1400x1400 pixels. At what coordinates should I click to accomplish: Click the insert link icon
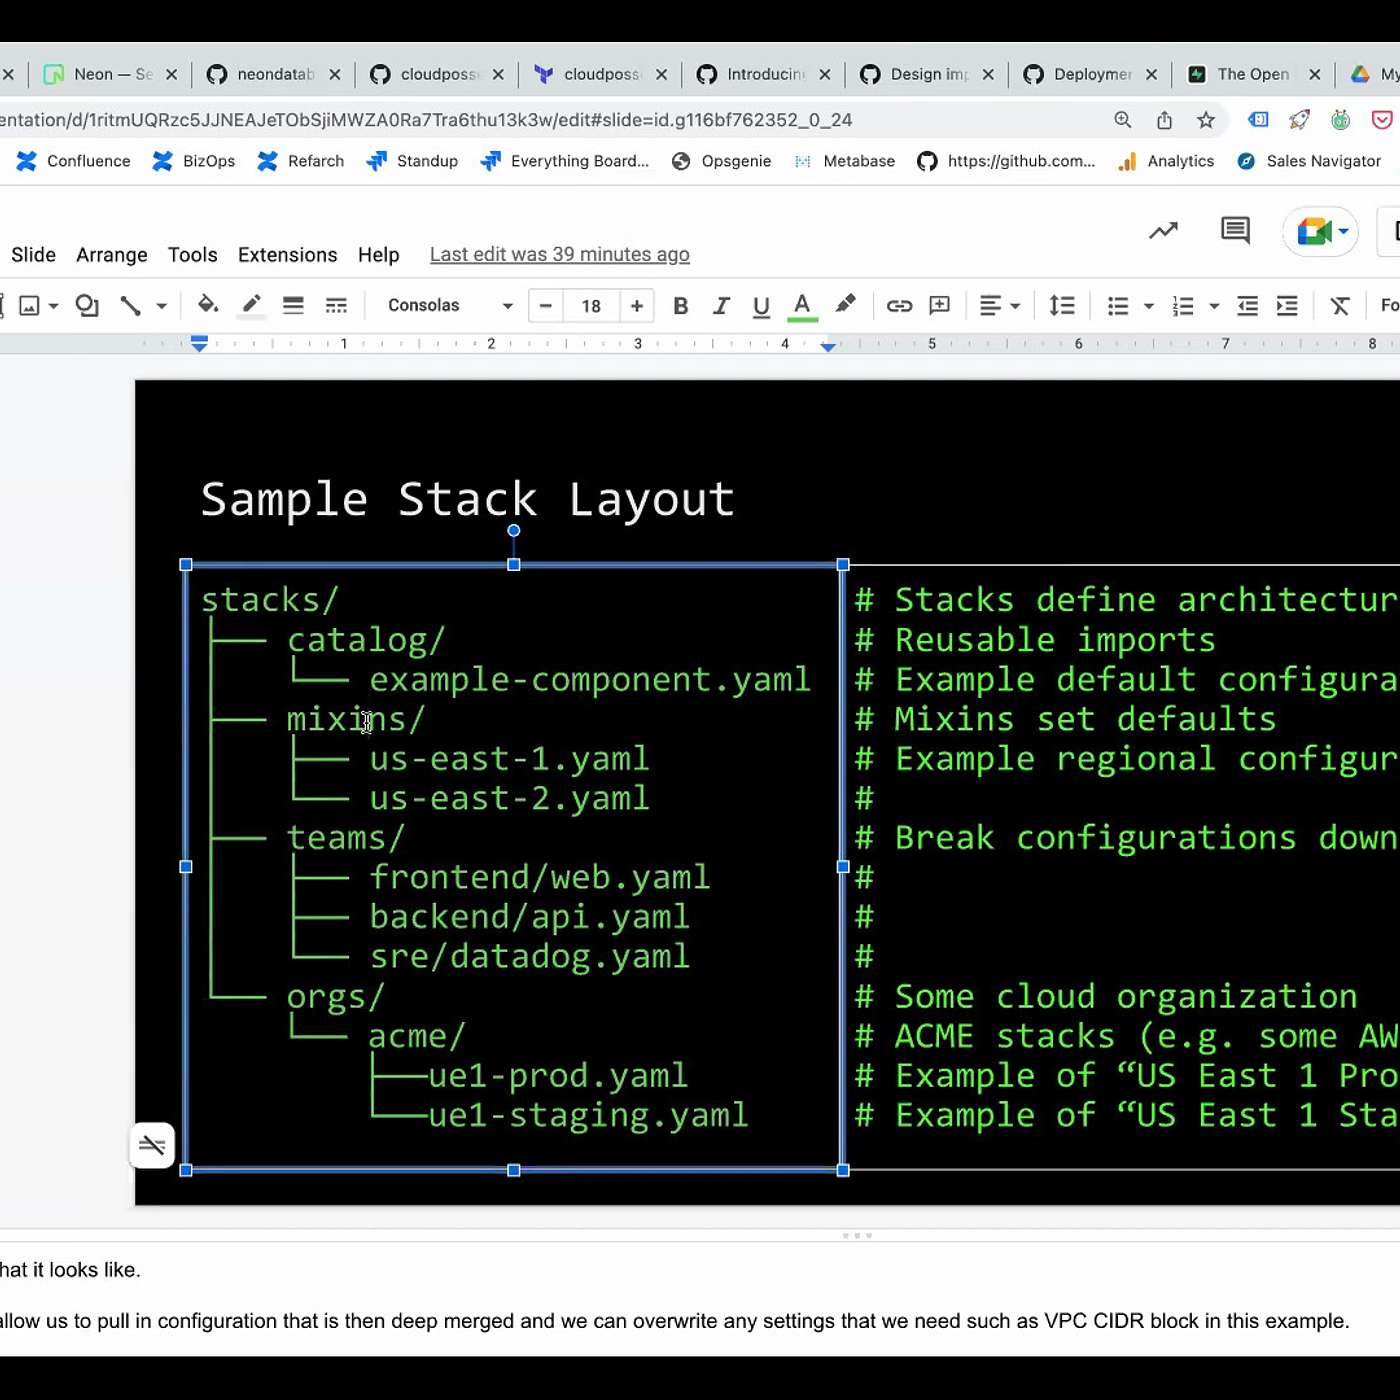(899, 306)
